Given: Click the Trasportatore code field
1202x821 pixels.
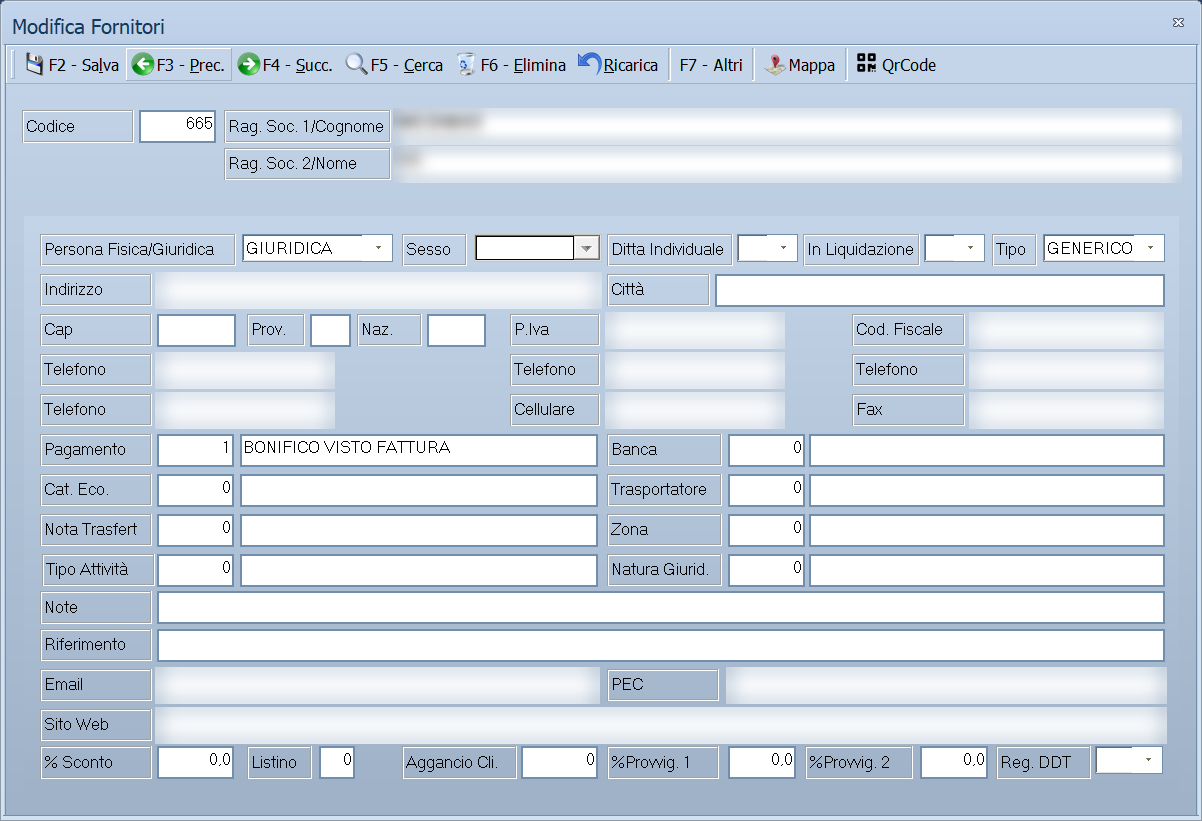Looking at the screenshot, I should (767, 490).
